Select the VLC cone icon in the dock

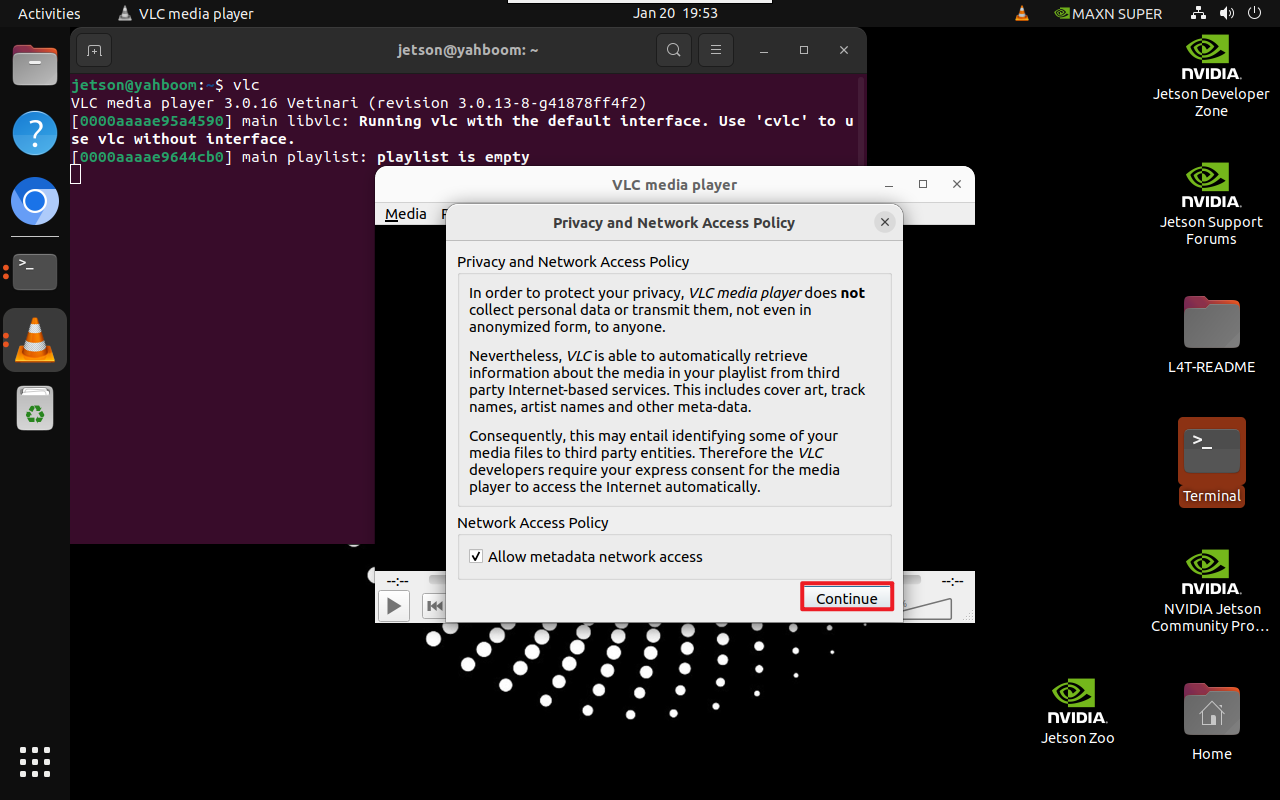[35, 340]
